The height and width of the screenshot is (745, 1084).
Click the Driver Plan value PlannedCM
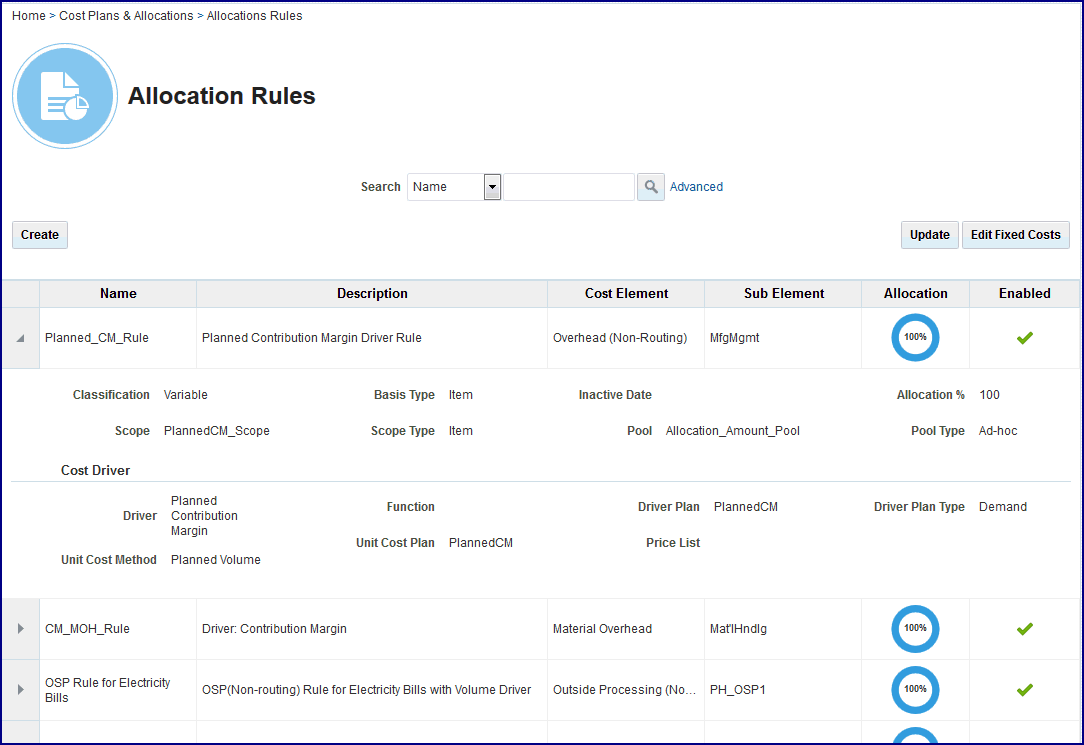[x=745, y=507]
